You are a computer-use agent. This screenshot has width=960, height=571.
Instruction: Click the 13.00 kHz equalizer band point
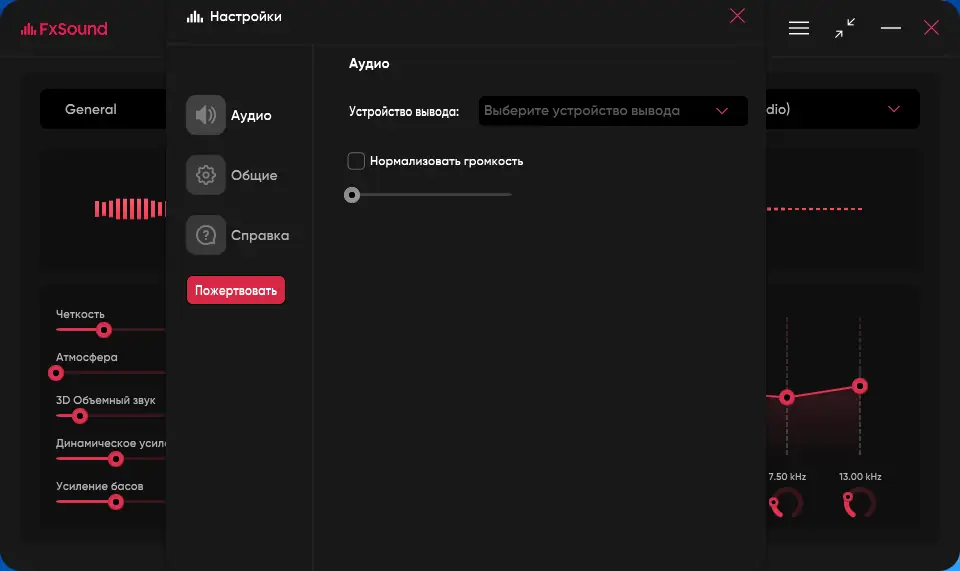859,386
